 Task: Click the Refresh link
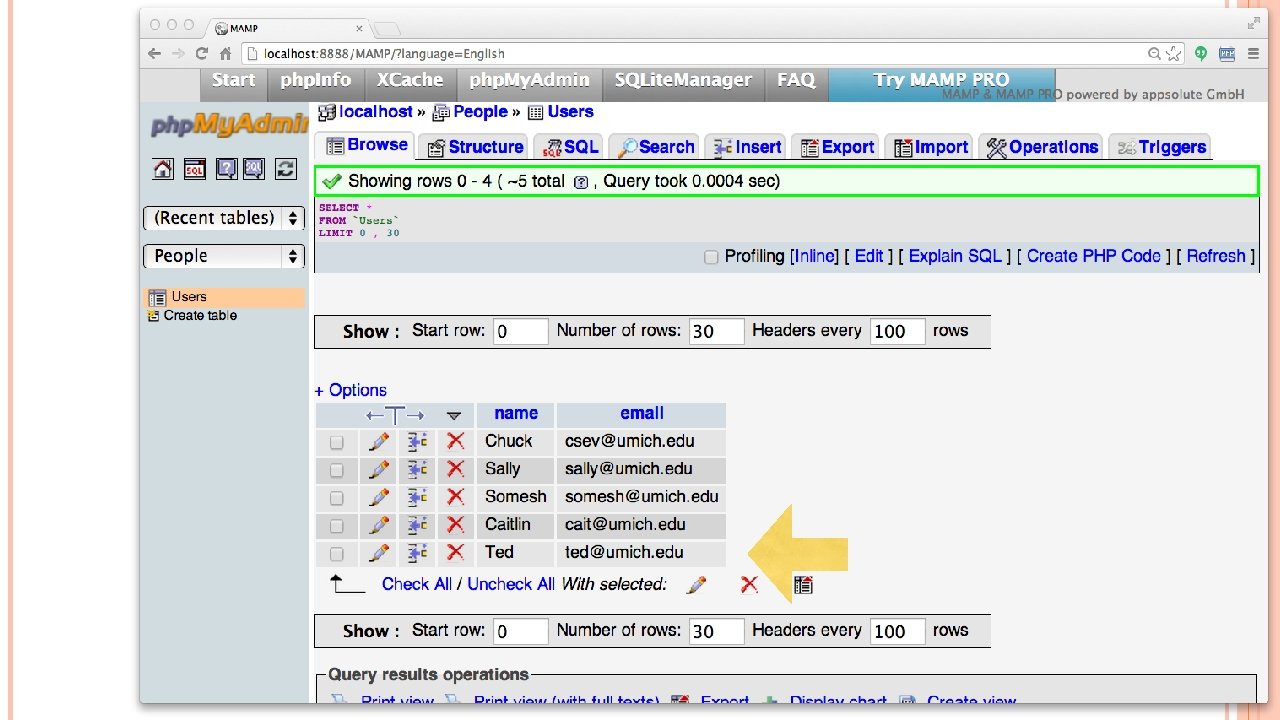click(1215, 256)
